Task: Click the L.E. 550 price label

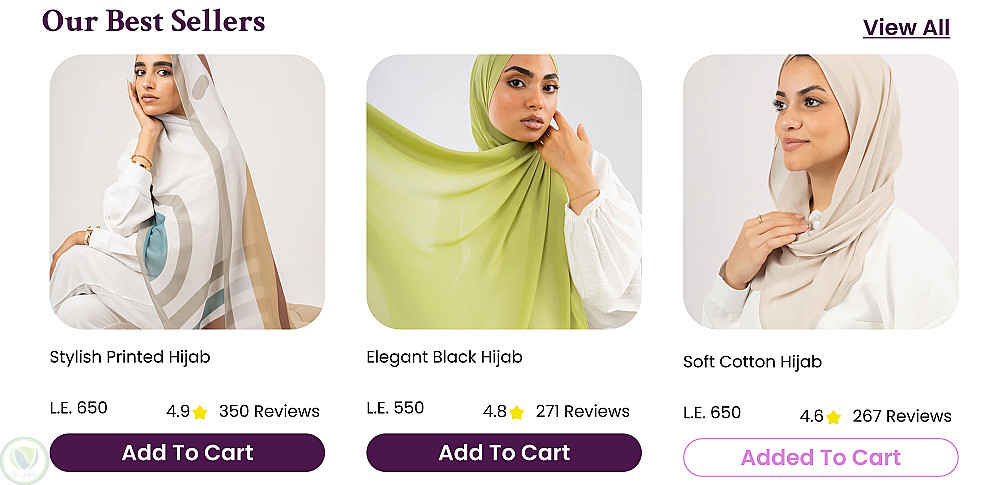Action: [395, 408]
